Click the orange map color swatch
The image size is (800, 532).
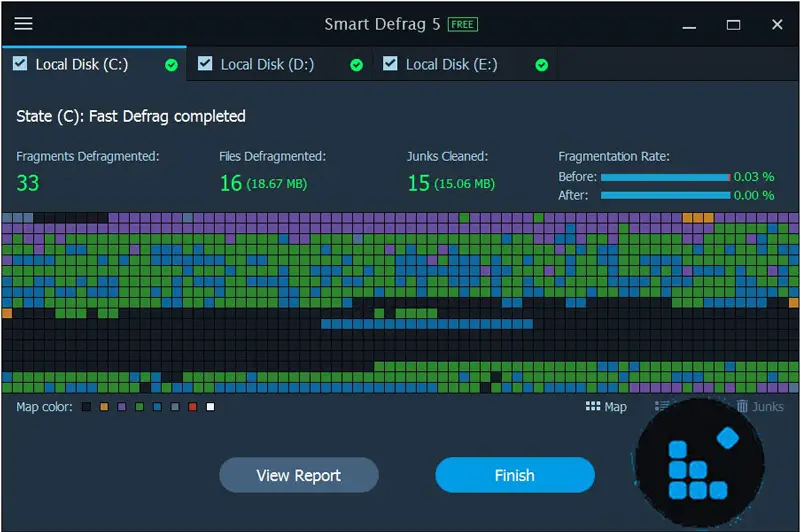pos(104,407)
